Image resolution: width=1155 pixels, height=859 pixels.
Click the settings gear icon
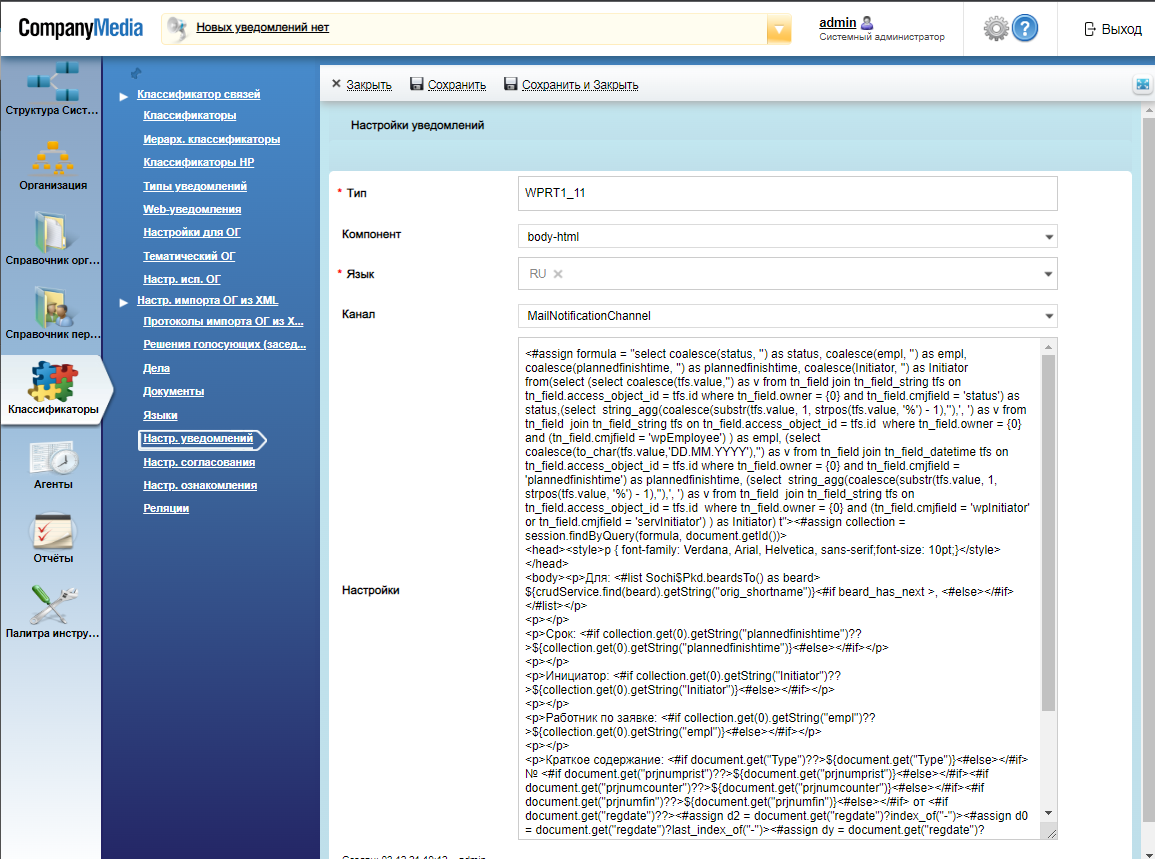pos(996,29)
